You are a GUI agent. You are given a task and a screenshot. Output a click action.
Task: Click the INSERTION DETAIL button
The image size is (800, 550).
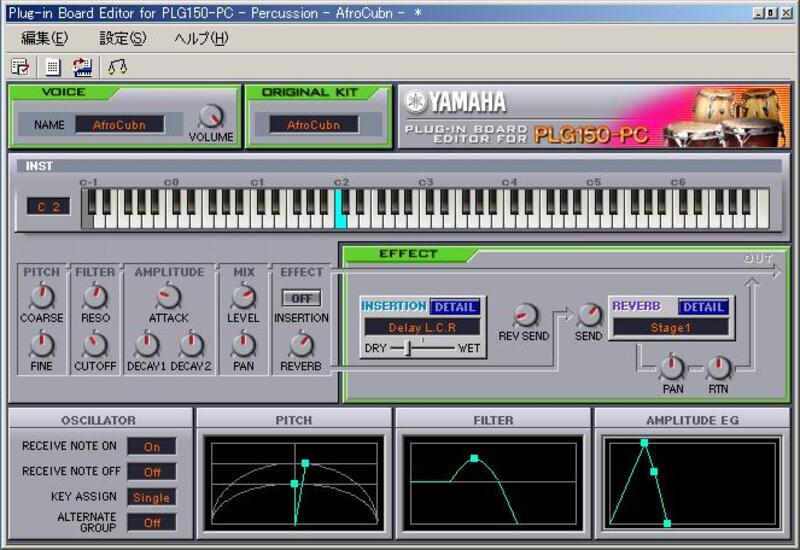point(455,307)
